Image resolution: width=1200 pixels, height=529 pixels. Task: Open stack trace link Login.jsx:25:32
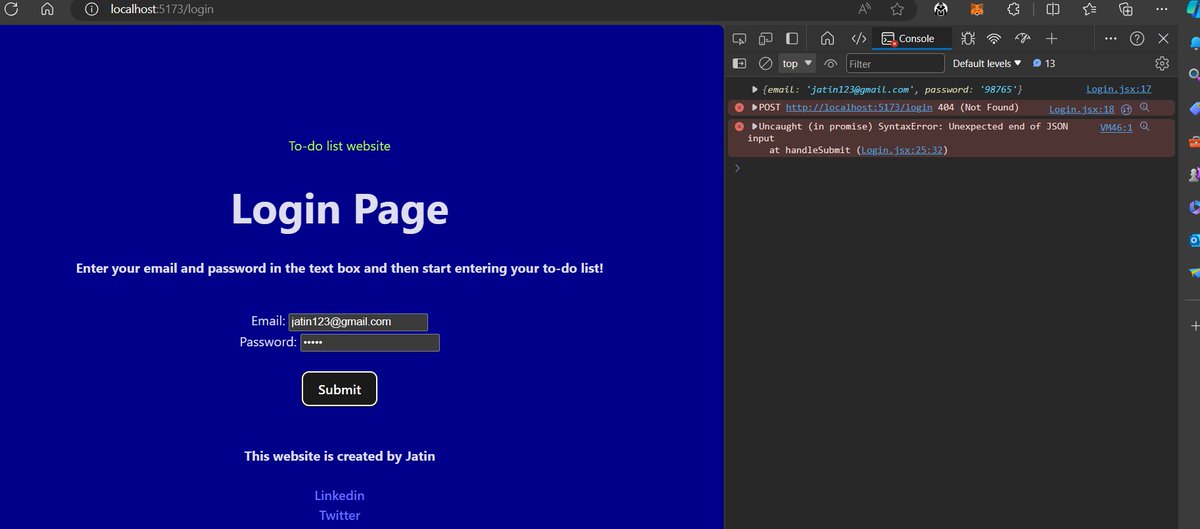(x=903, y=150)
